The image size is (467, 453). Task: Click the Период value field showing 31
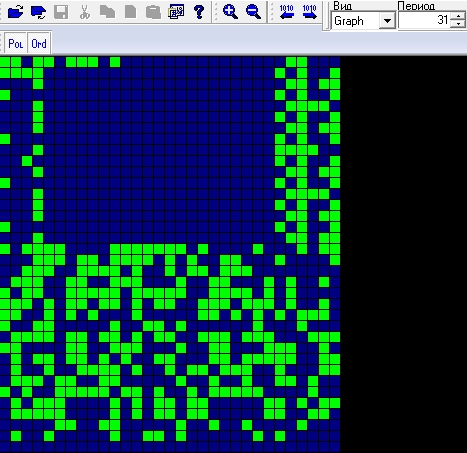[x=424, y=20]
